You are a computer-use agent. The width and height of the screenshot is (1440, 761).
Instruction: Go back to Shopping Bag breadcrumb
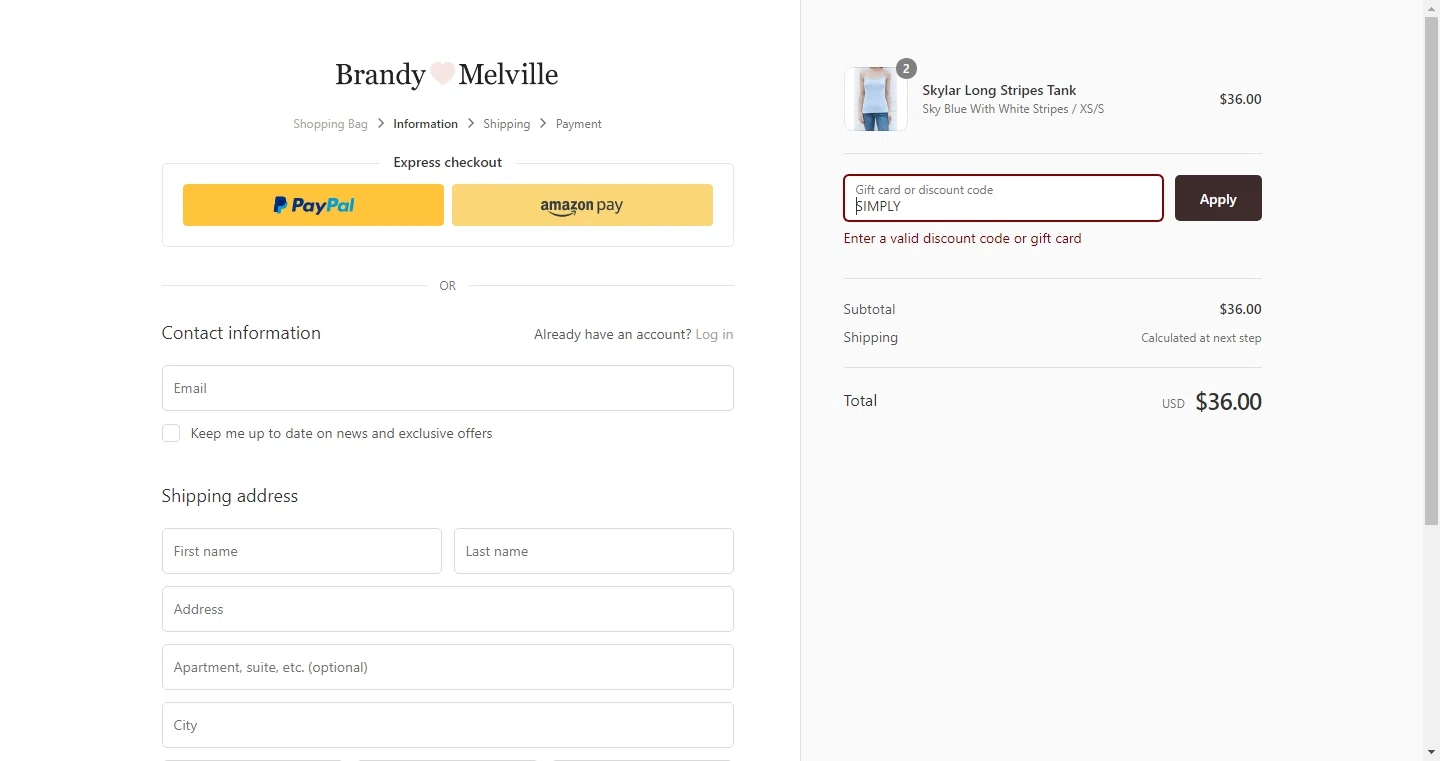330,124
